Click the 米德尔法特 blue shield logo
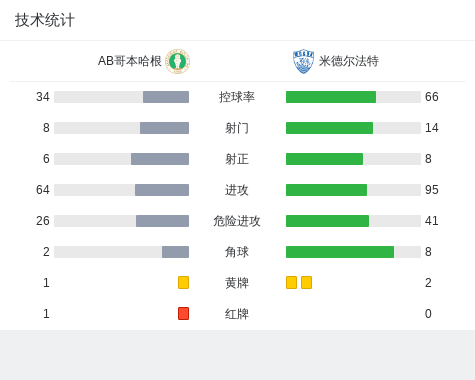475x380 pixels. (x=303, y=61)
